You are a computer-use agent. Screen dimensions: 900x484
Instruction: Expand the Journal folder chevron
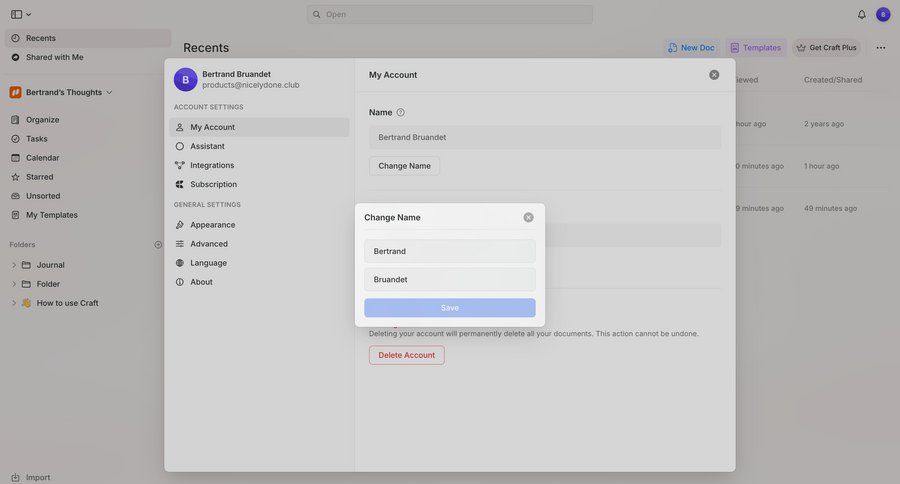click(x=14, y=265)
